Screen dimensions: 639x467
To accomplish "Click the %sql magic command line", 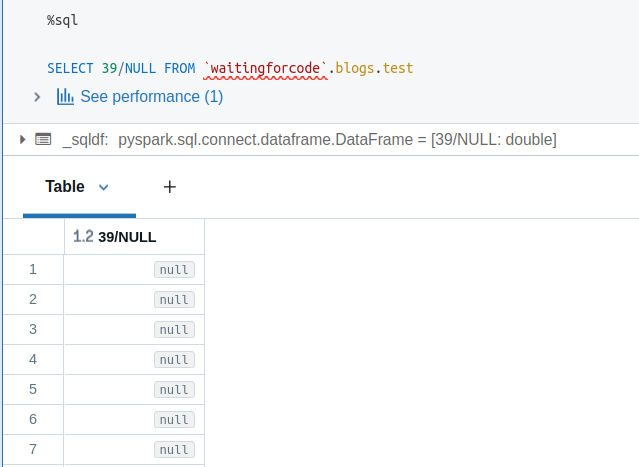I will point(62,20).
